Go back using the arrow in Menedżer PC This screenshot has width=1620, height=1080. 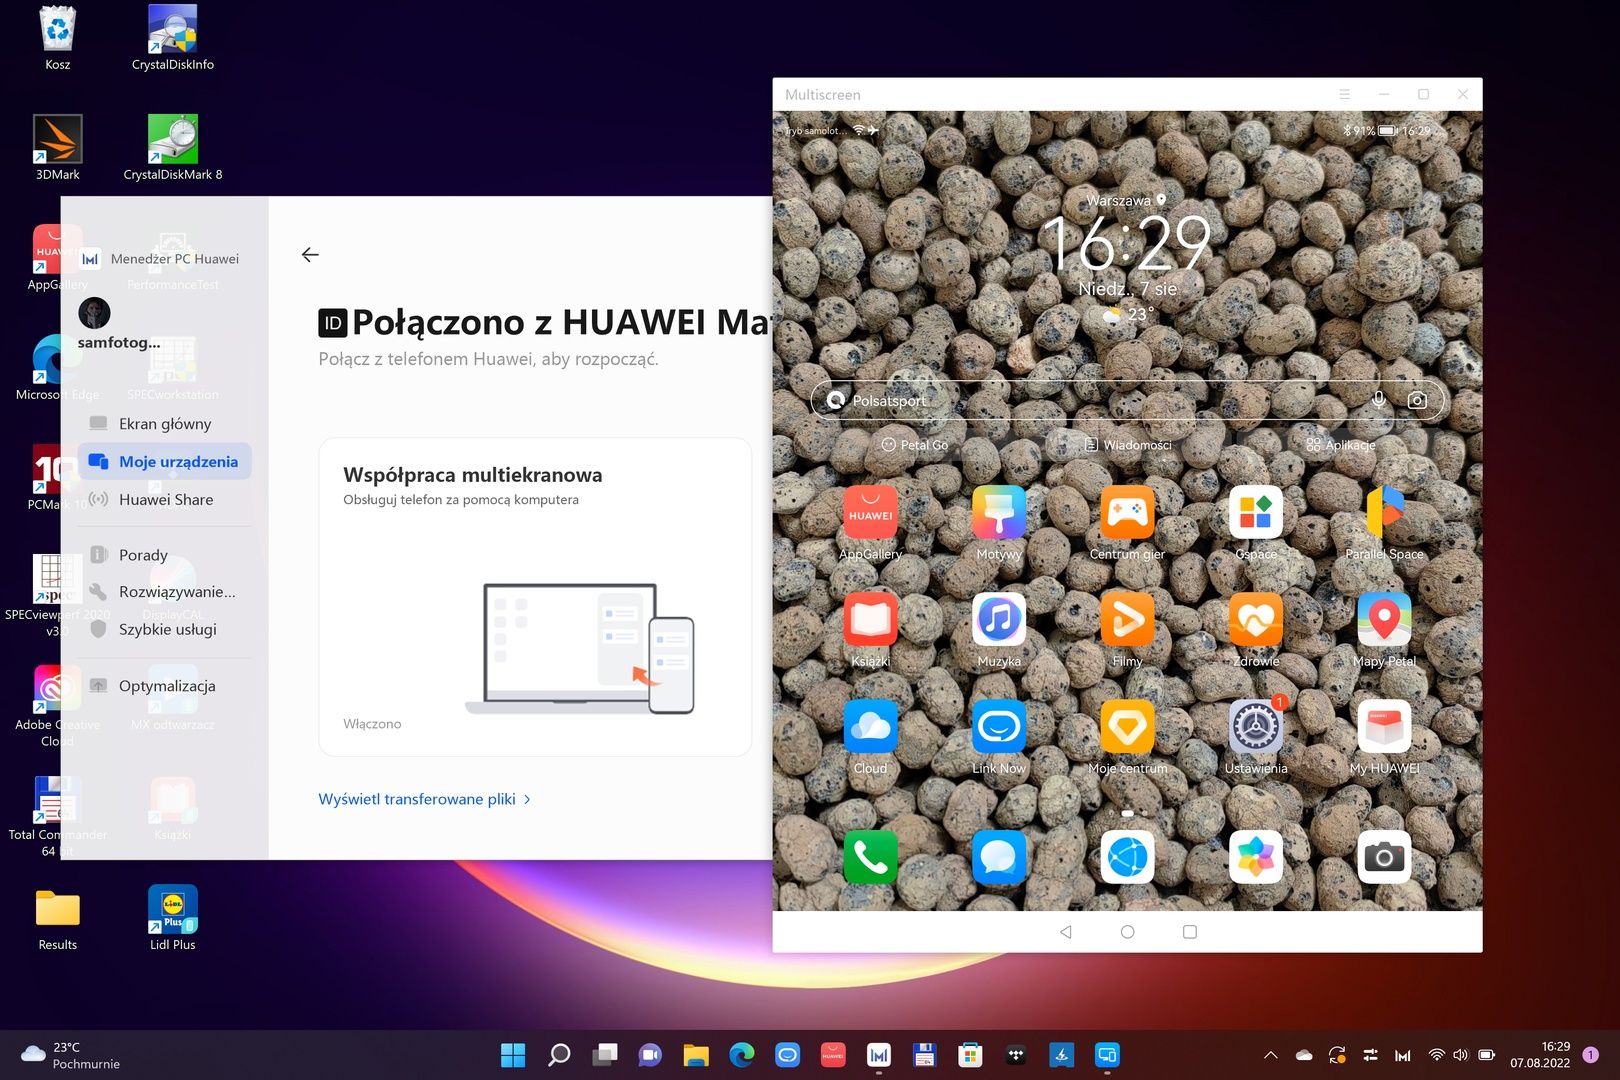310,255
